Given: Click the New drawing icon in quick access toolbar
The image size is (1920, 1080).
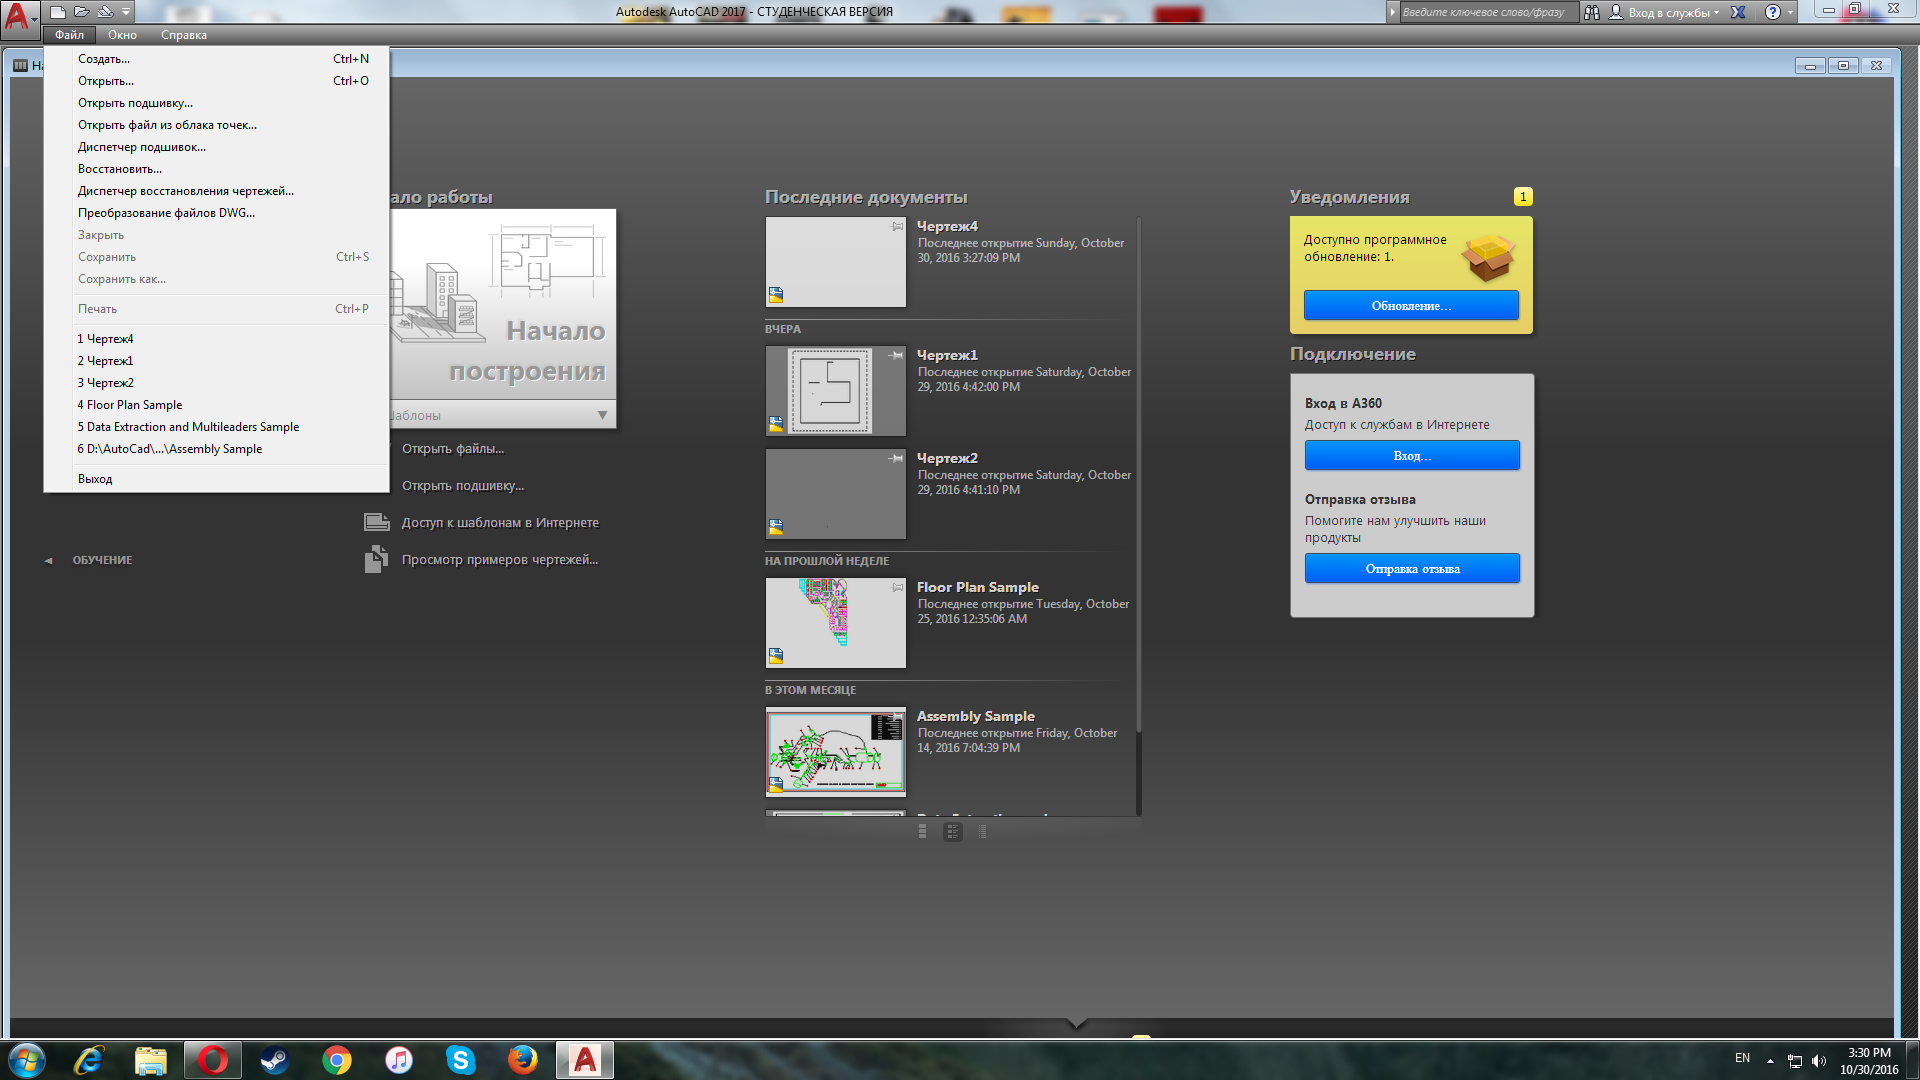Looking at the screenshot, I should pyautogui.click(x=58, y=12).
